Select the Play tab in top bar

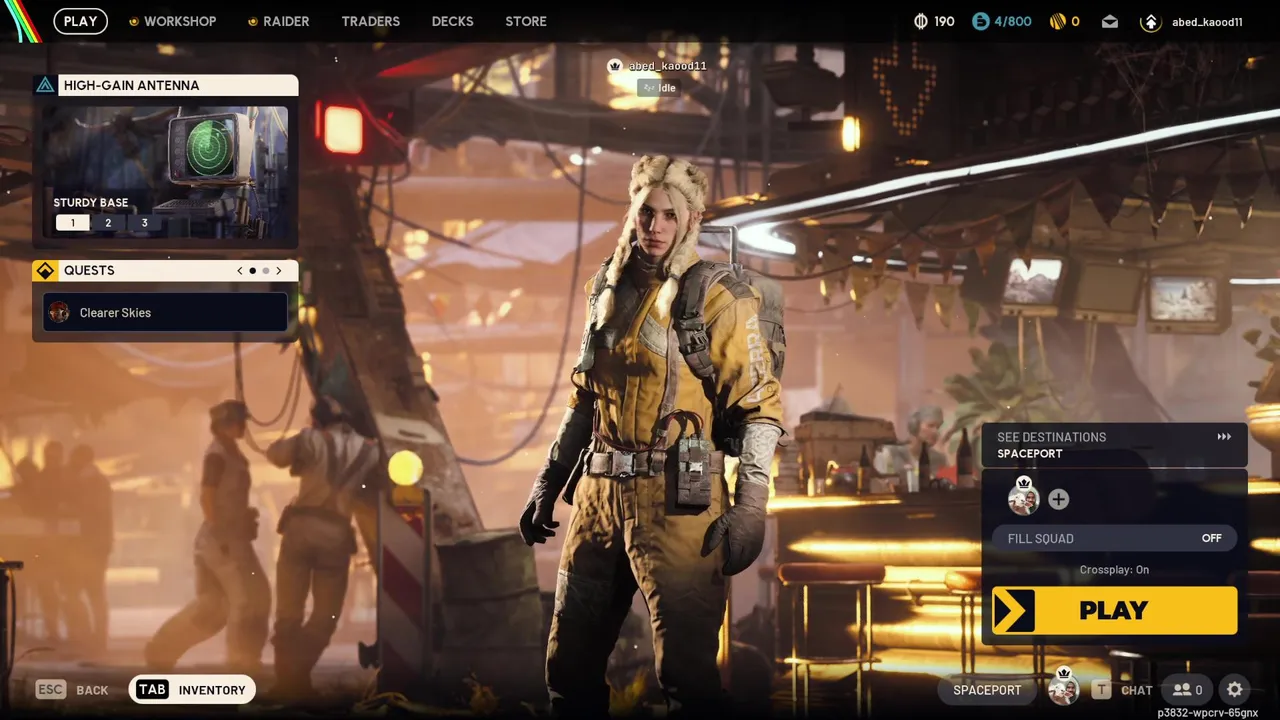tap(81, 21)
